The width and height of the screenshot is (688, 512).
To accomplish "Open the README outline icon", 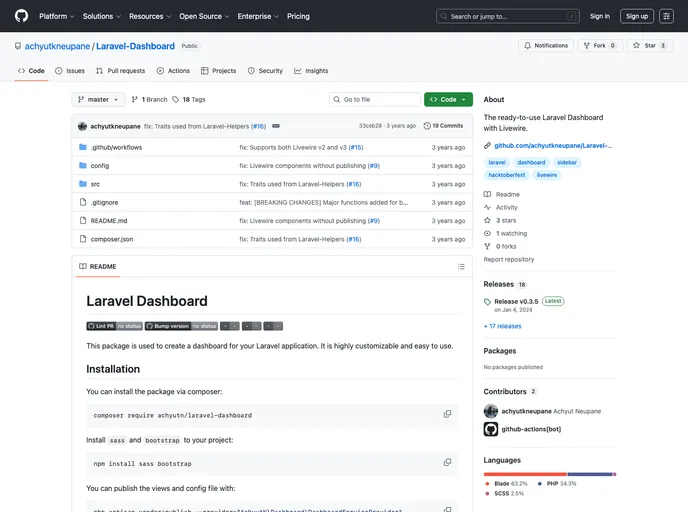I will [461, 267].
